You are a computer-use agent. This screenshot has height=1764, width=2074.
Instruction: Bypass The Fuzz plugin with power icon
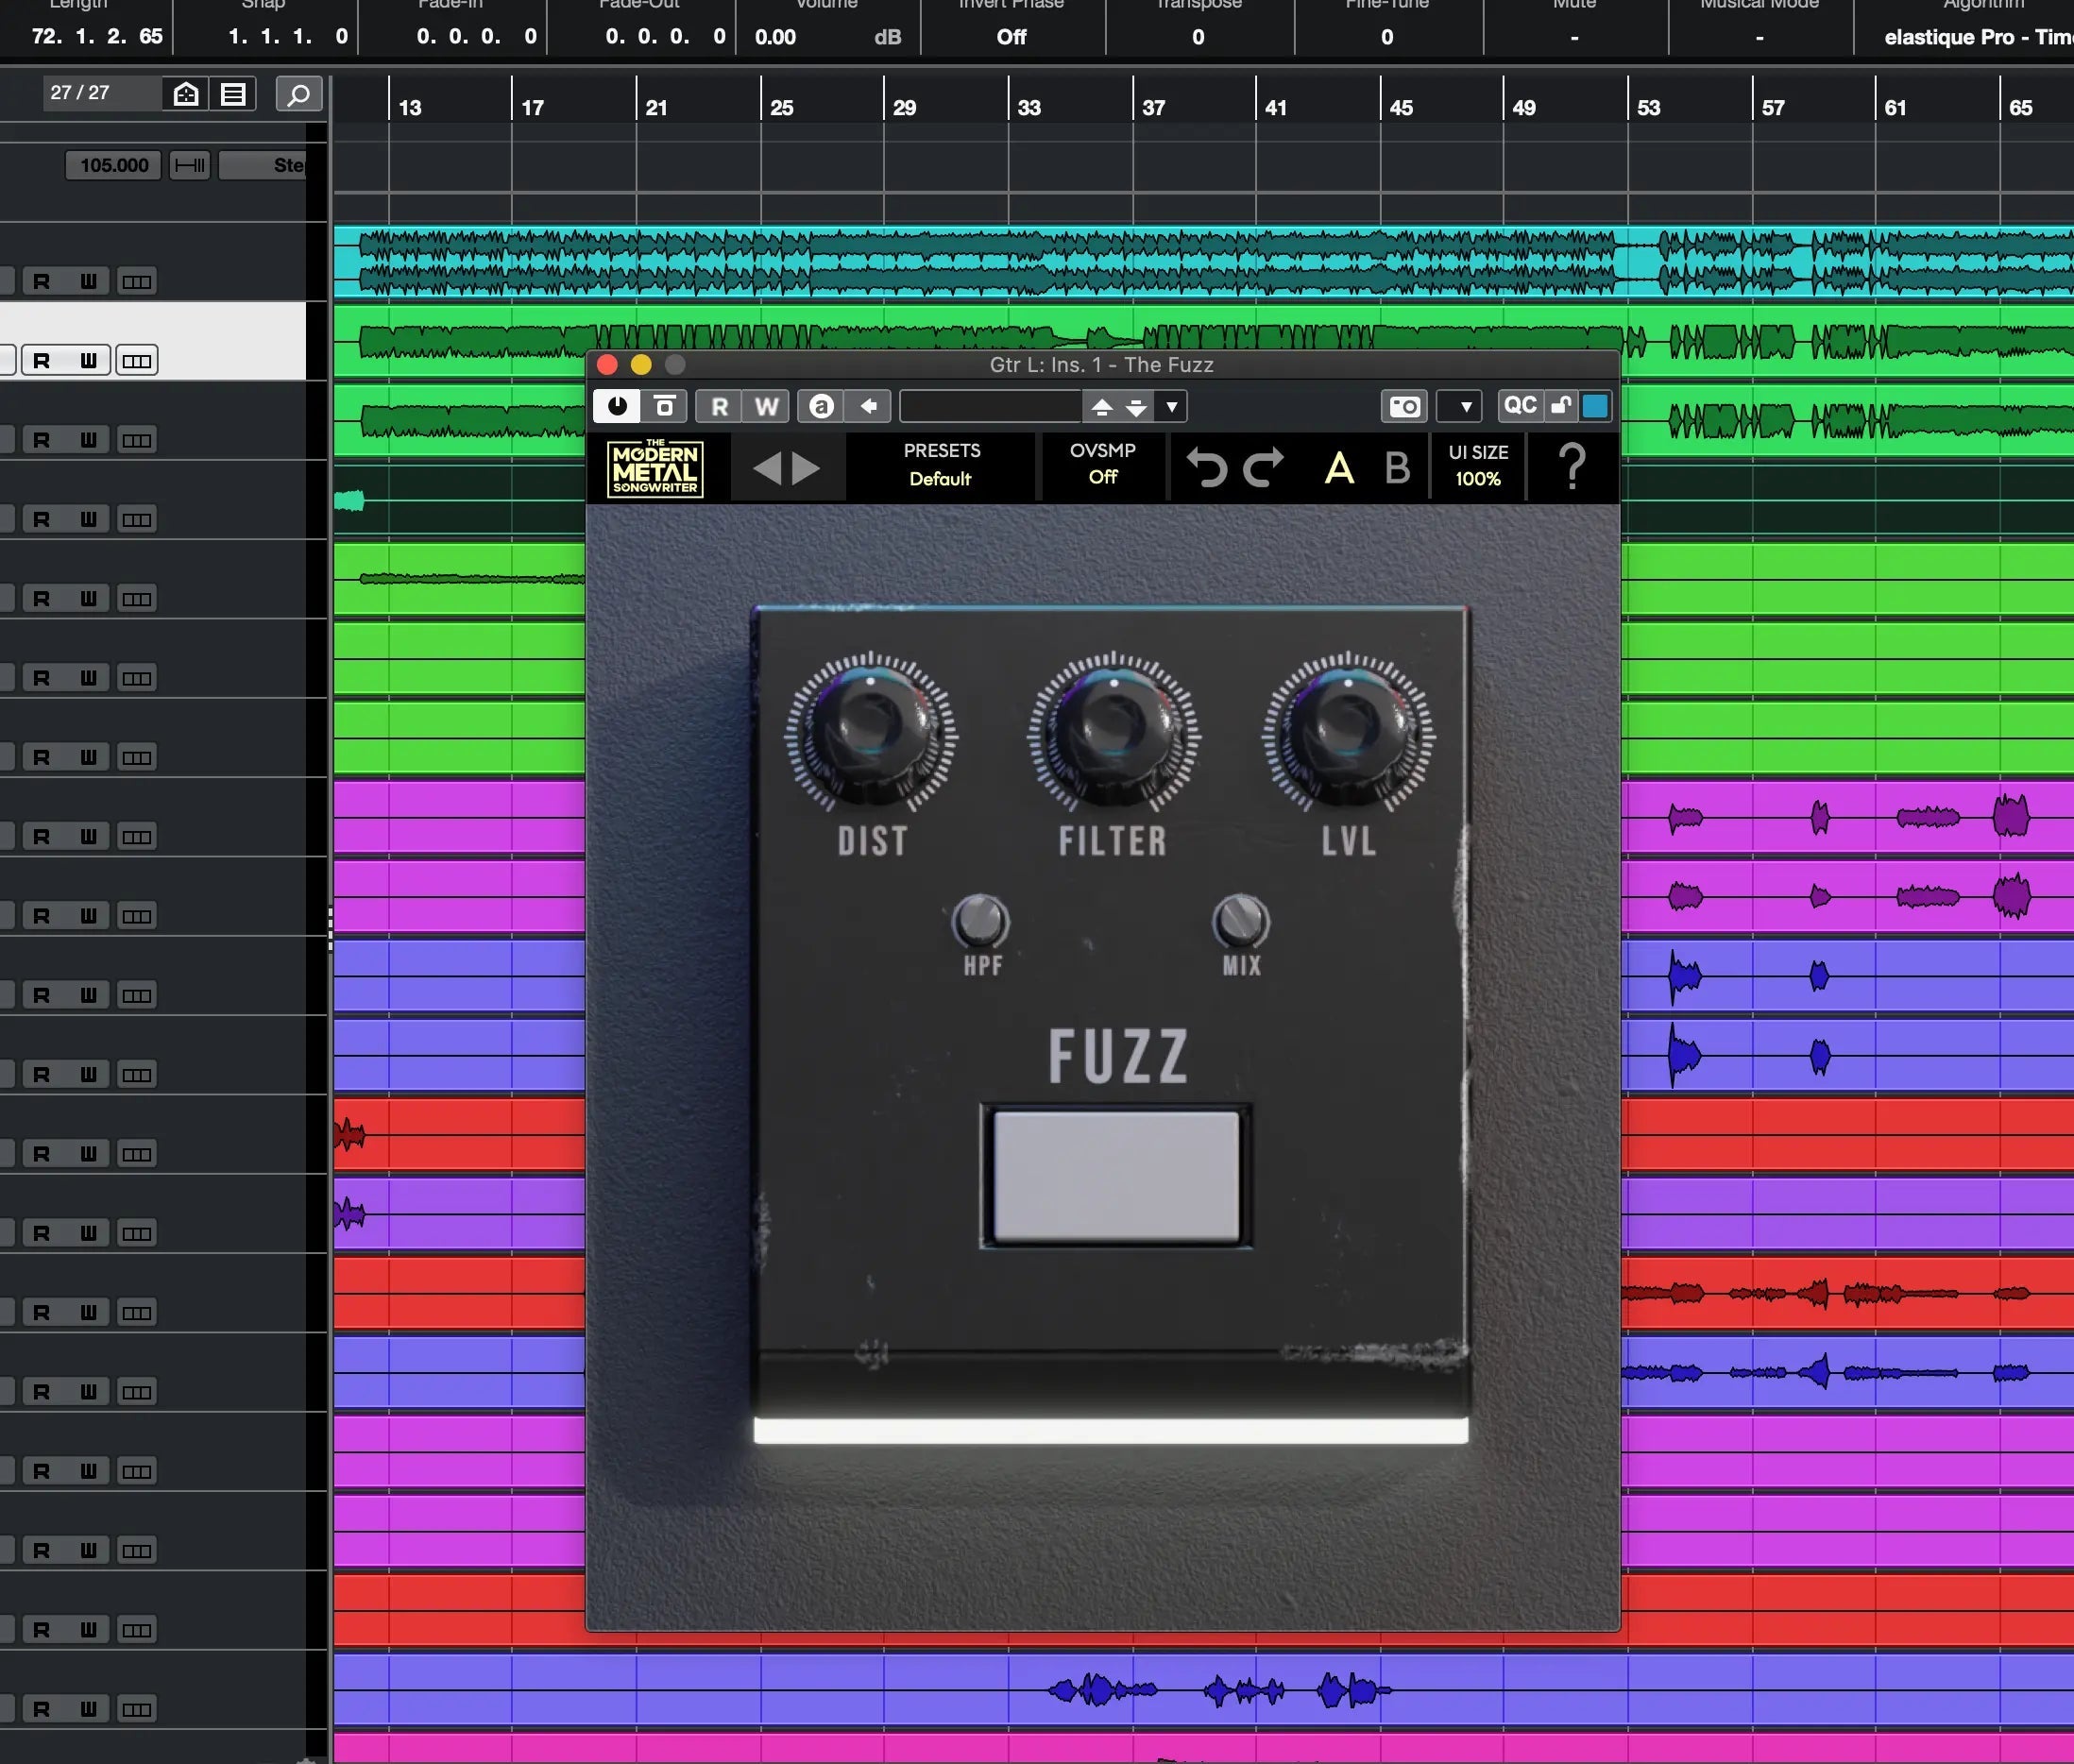(x=617, y=406)
